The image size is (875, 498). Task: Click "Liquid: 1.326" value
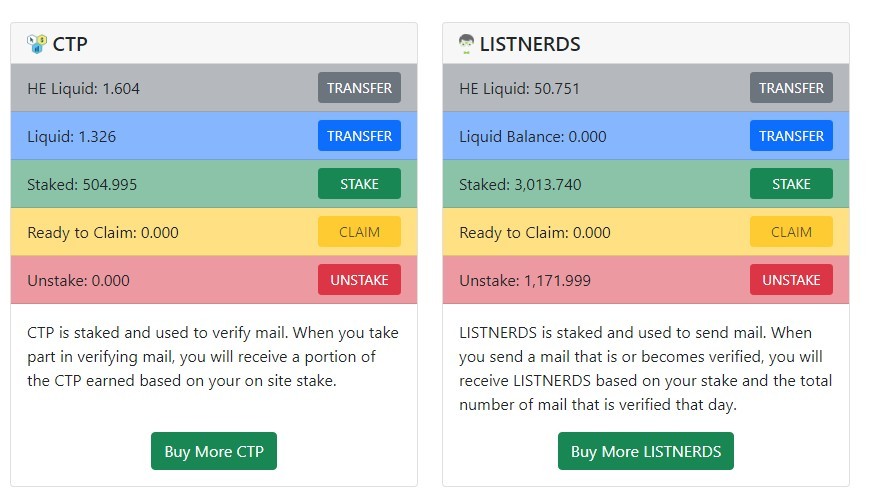pyautogui.click(x=71, y=137)
